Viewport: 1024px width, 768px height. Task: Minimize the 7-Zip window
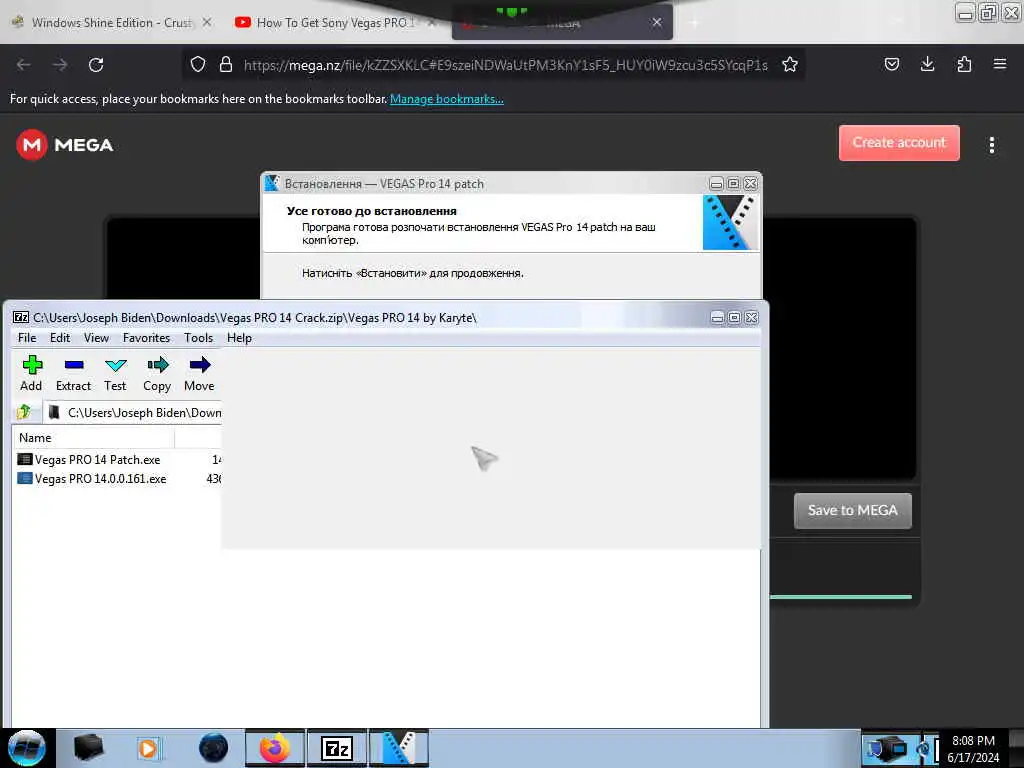[717, 317]
